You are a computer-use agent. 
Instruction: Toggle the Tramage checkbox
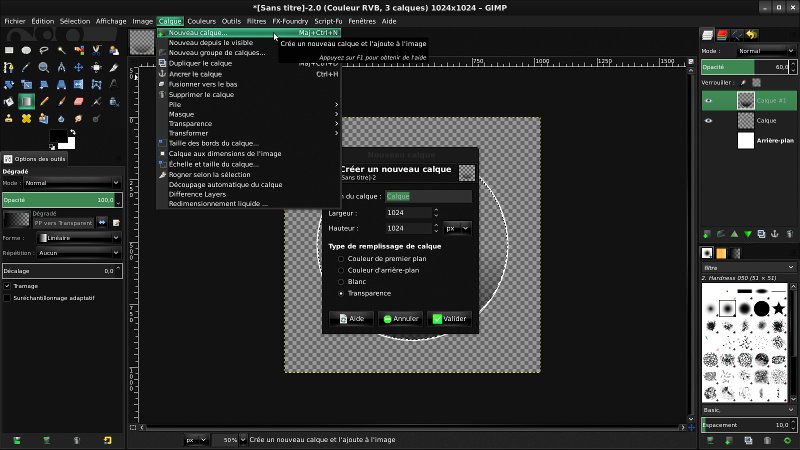(7, 286)
